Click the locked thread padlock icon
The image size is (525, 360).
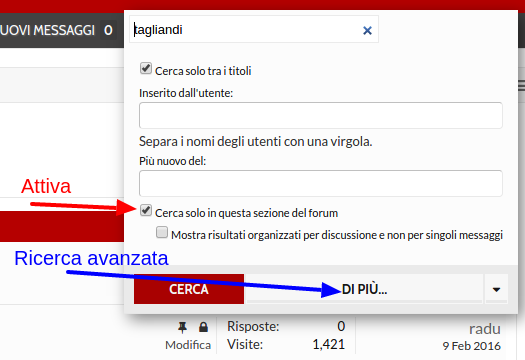[x=203, y=327]
